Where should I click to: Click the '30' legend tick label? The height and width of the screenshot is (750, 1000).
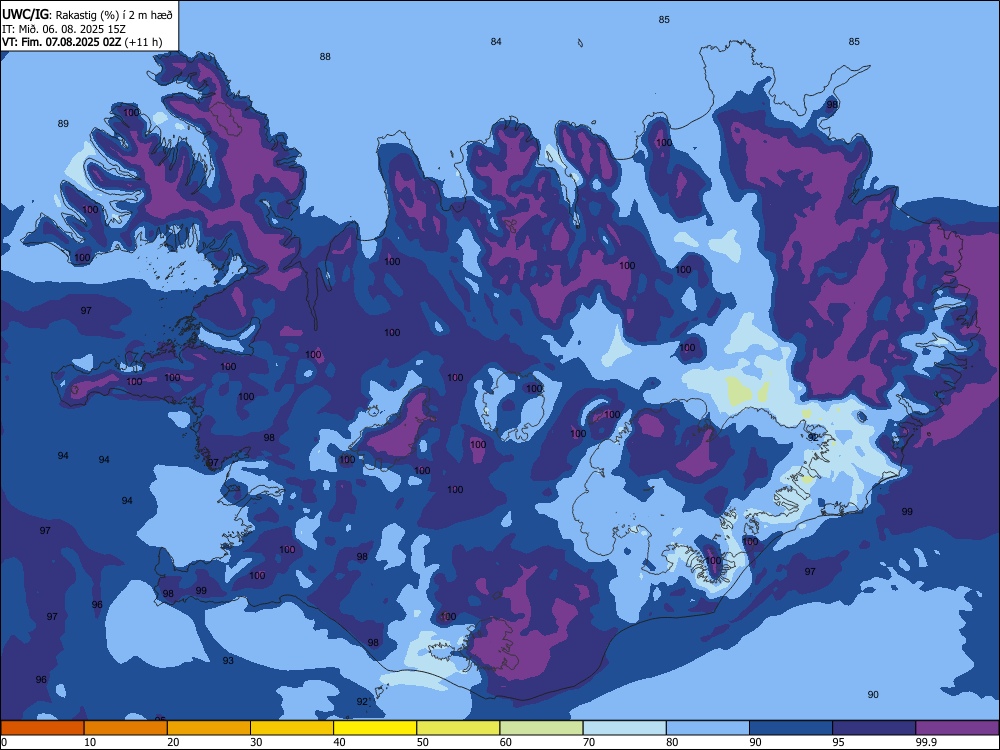pyautogui.click(x=256, y=742)
